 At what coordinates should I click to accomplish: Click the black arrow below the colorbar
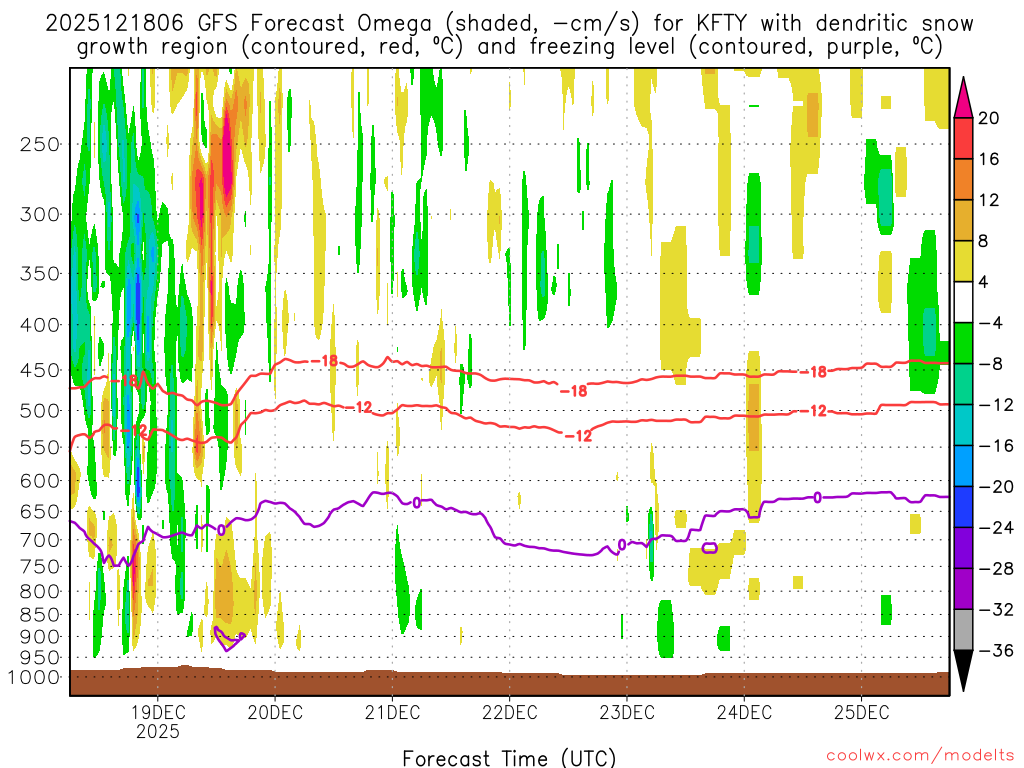963,671
